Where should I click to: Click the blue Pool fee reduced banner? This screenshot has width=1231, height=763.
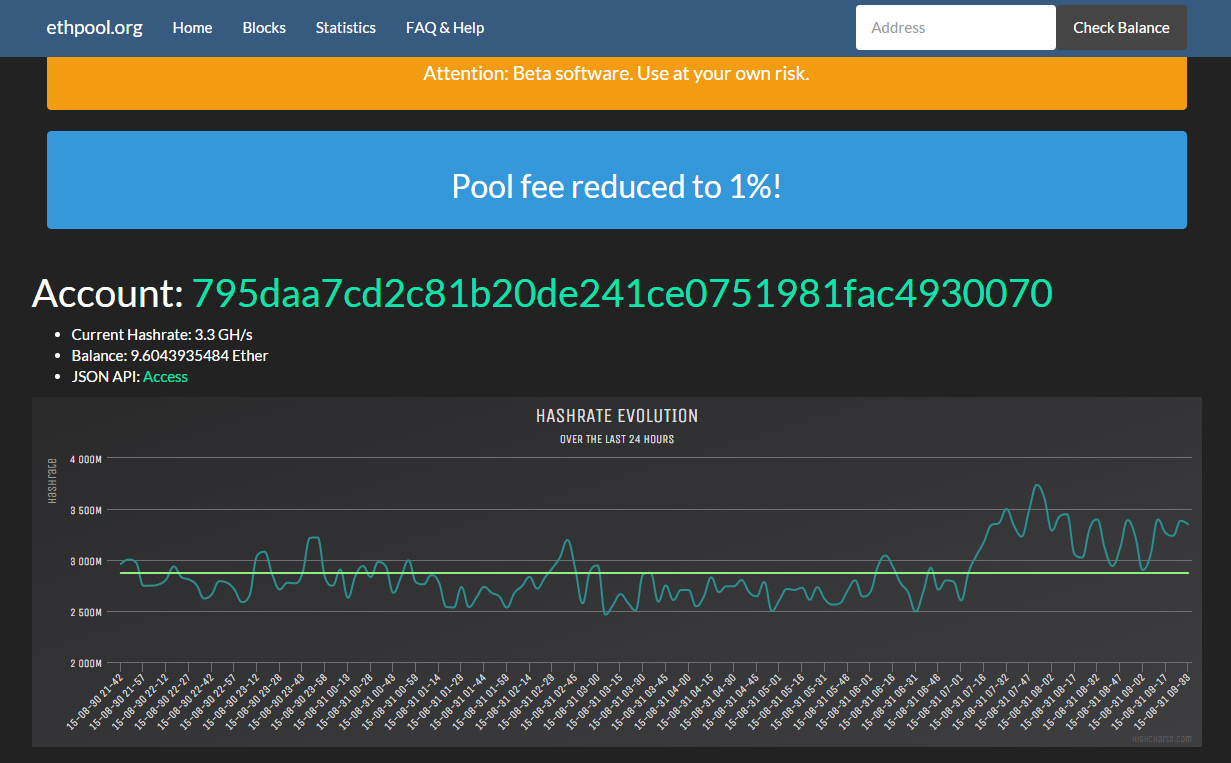[x=616, y=186]
